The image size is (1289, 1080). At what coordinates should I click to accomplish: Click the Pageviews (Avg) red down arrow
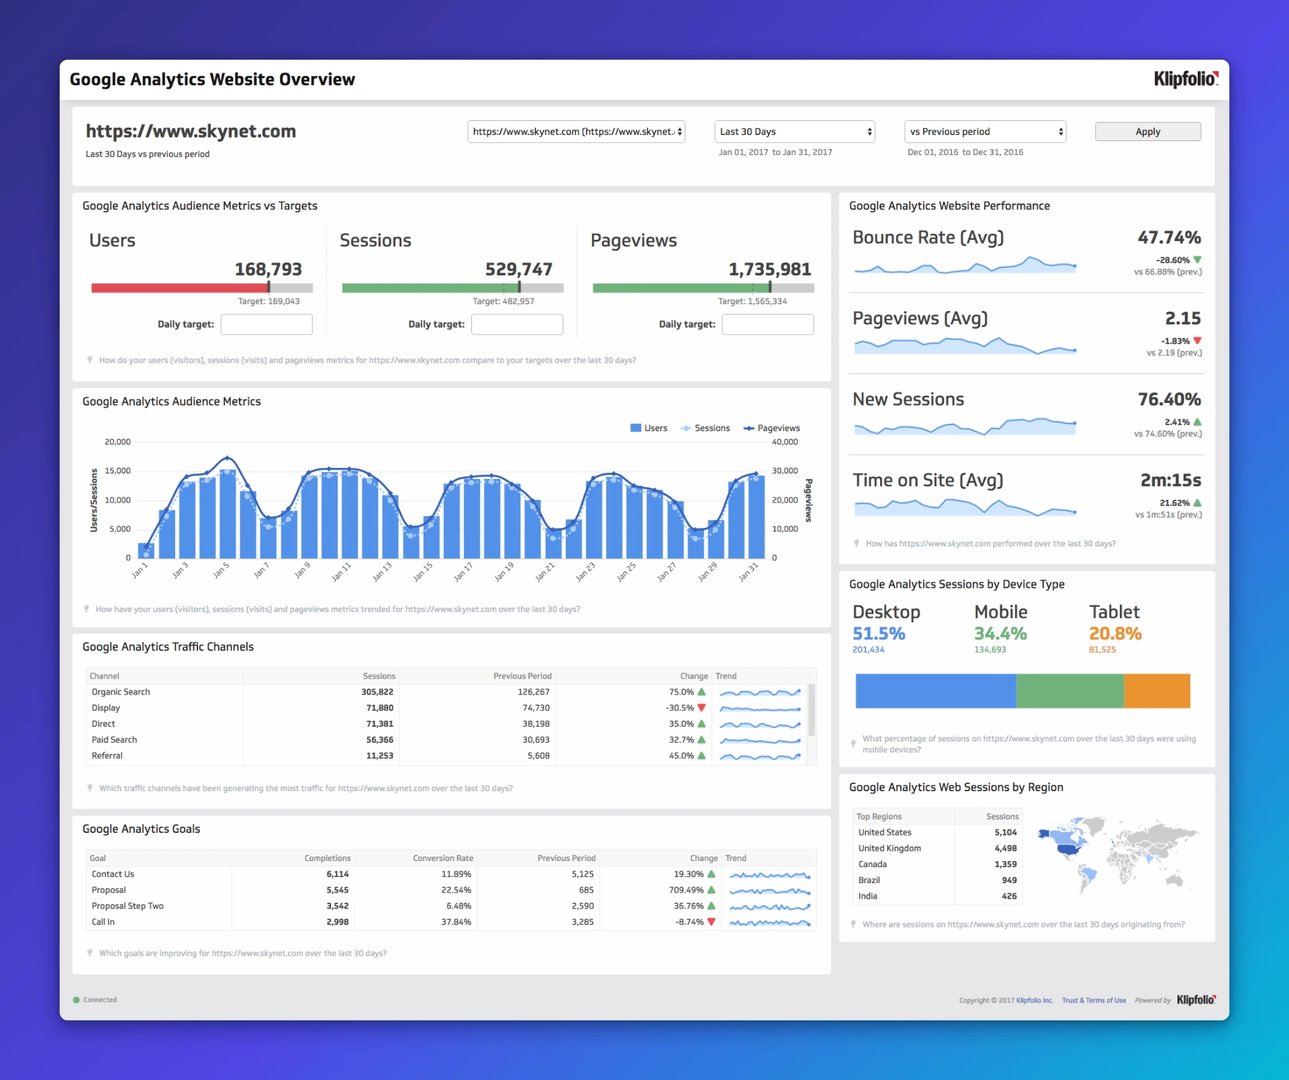pyautogui.click(x=1198, y=341)
